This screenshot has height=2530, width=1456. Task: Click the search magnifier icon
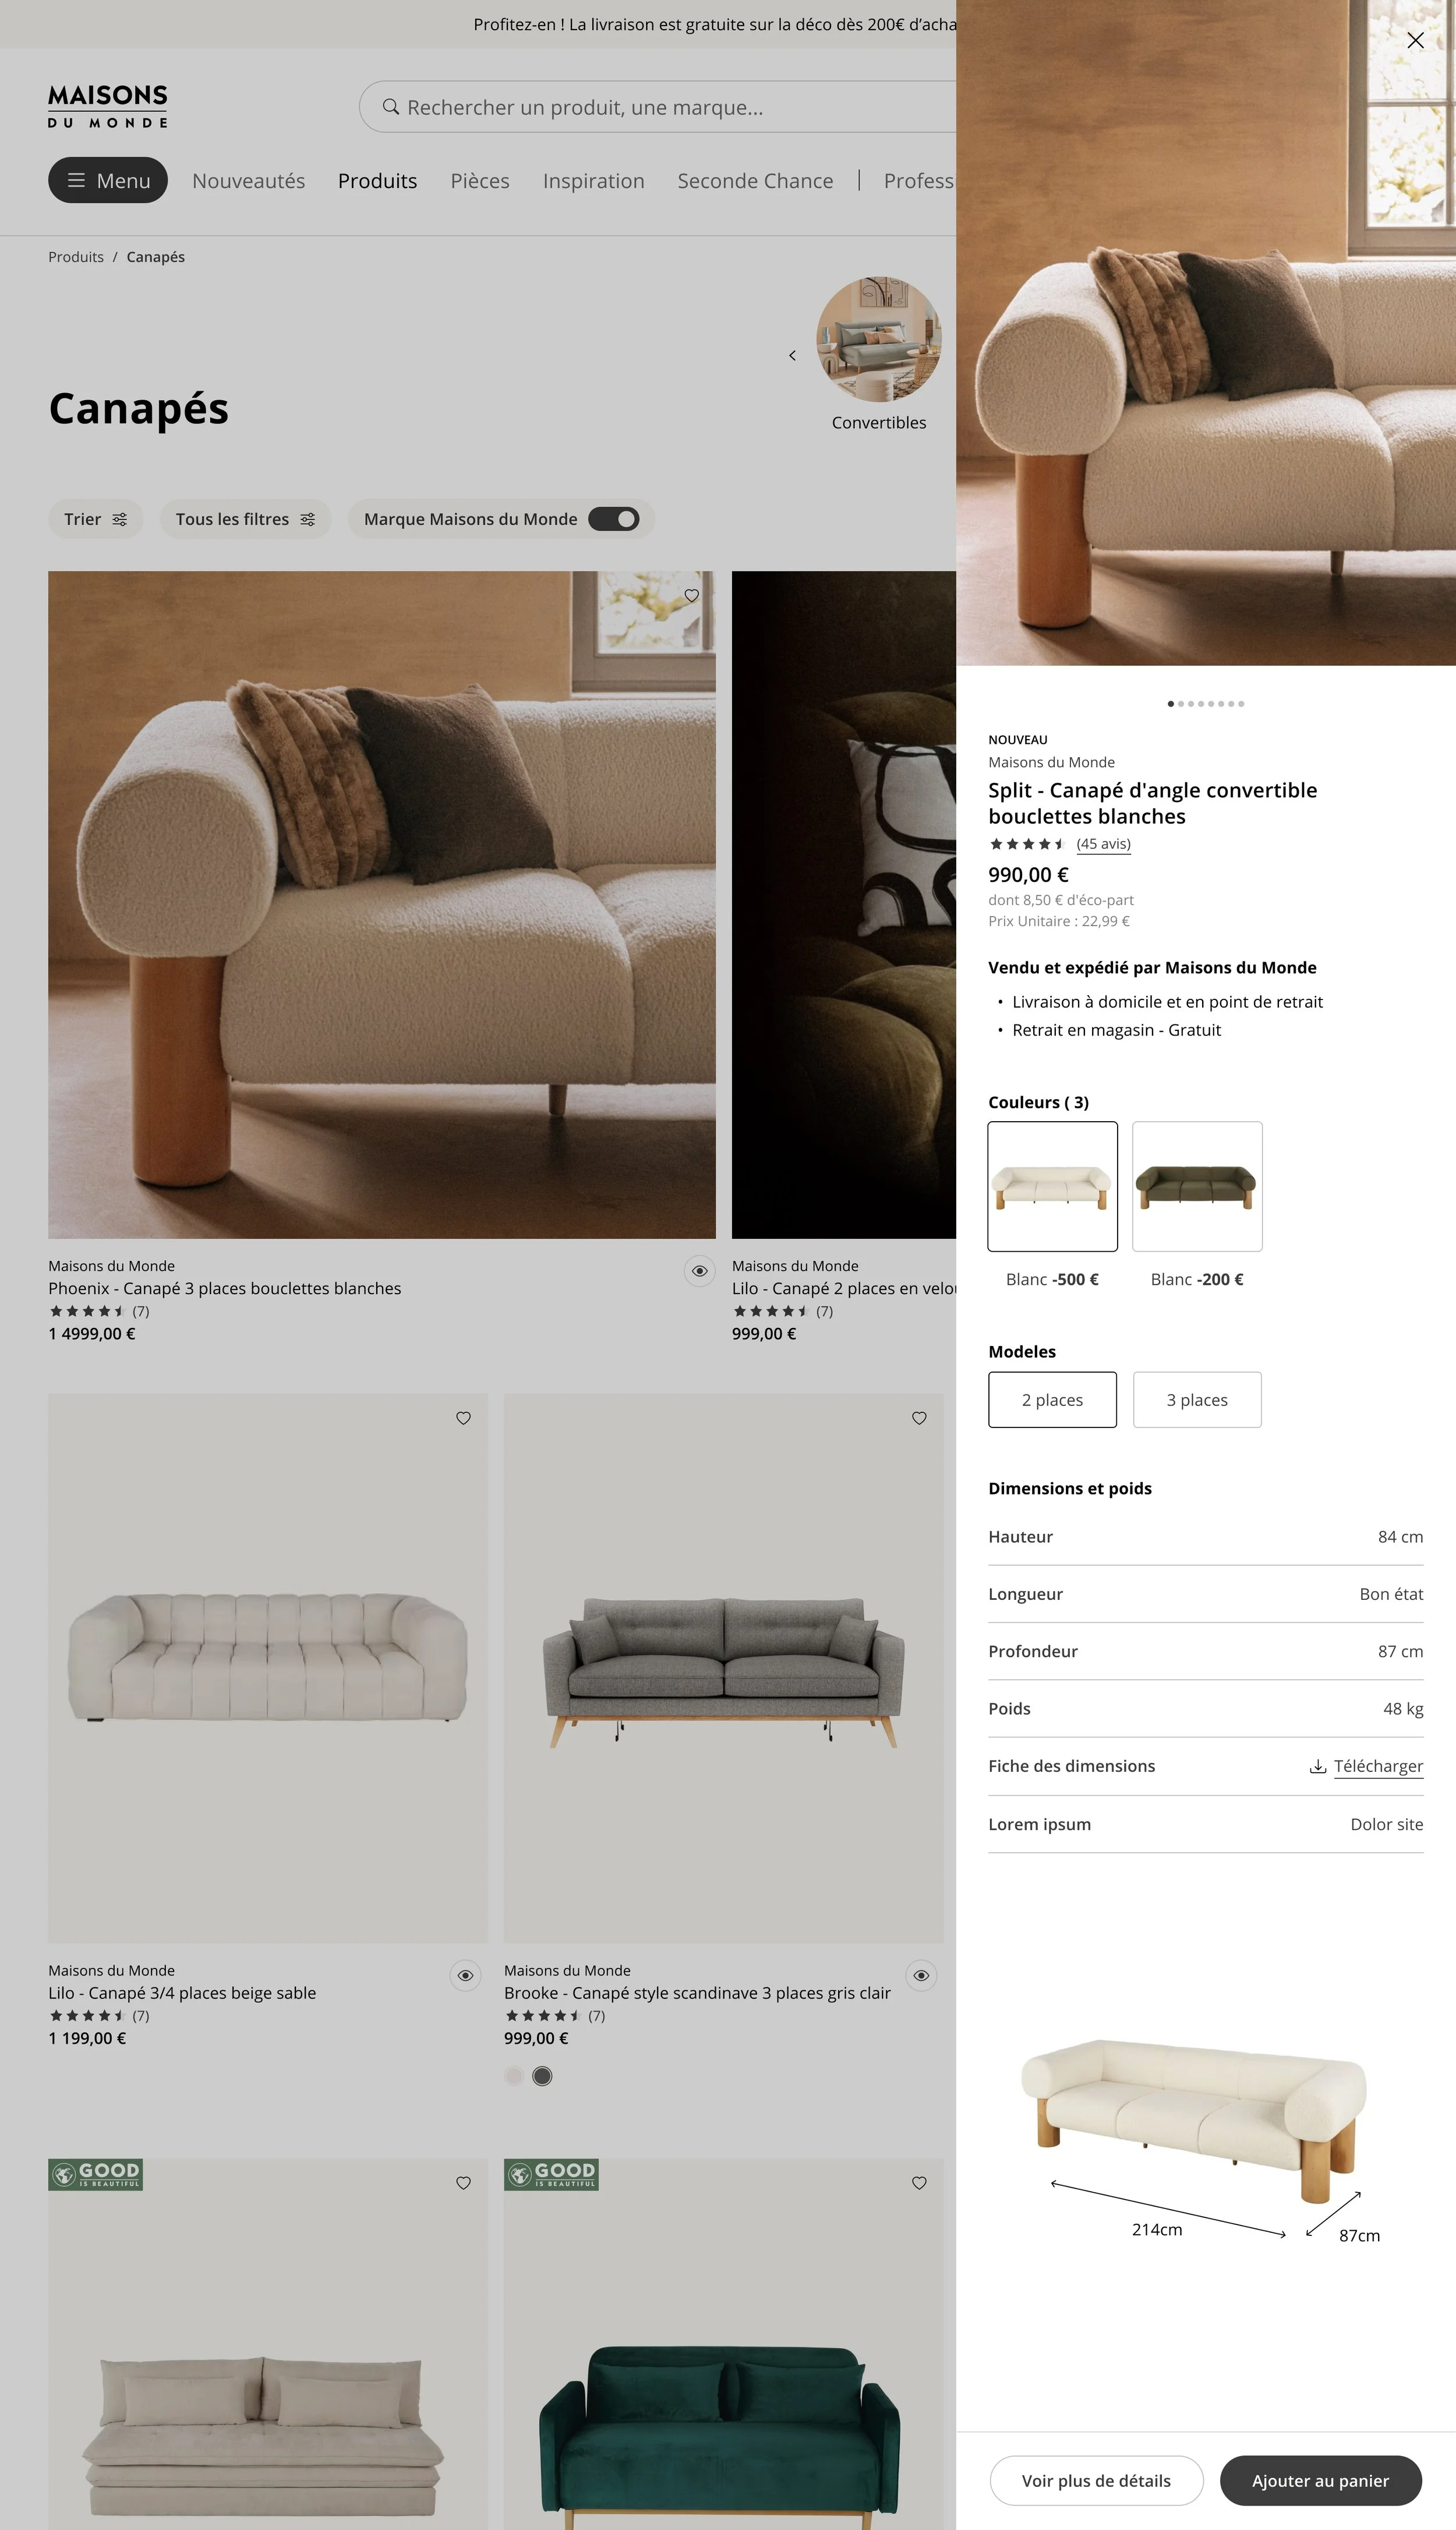(x=391, y=107)
